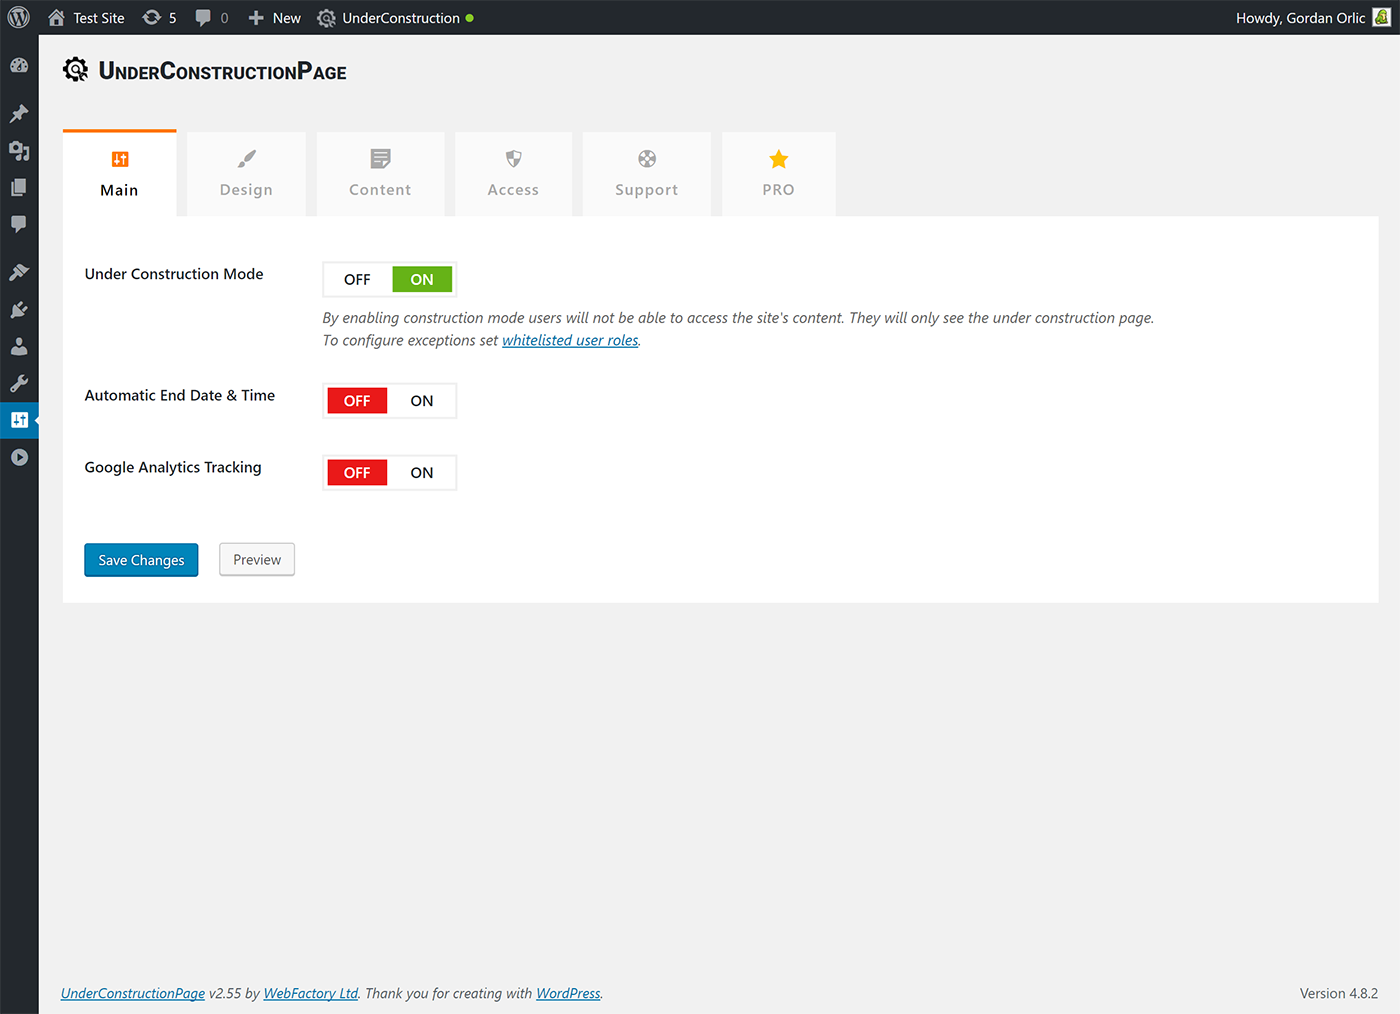
Task: Open the Dashboard sidebar icon
Action: (x=19, y=66)
